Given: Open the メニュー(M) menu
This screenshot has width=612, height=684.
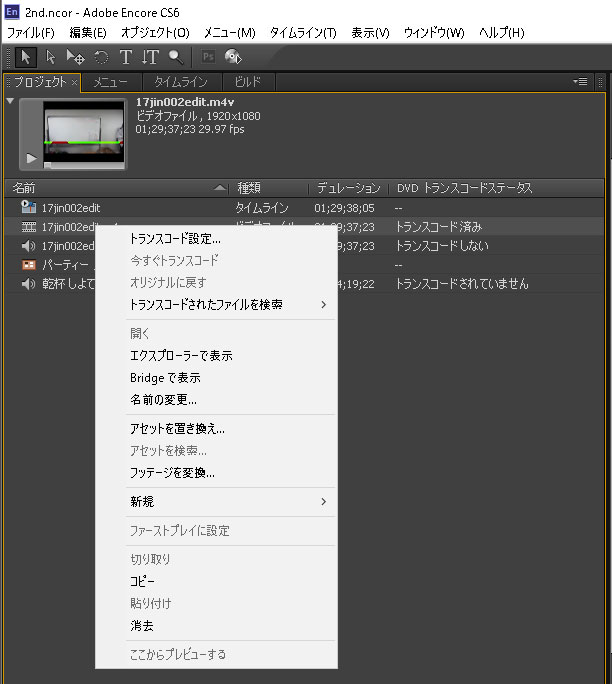Looking at the screenshot, I should (229, 33).
